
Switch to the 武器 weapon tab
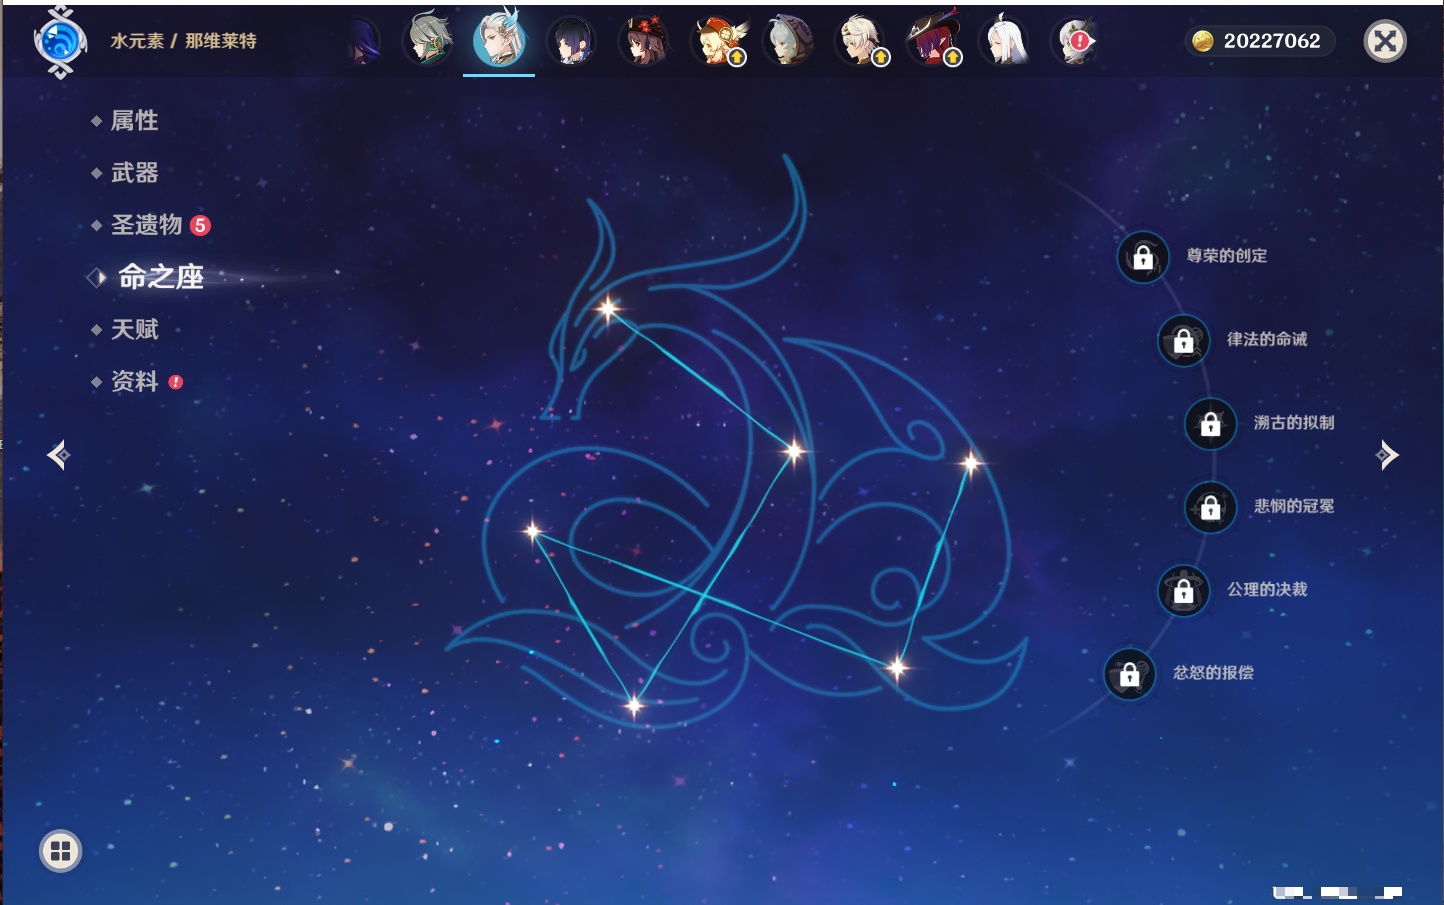pos(134,173)
